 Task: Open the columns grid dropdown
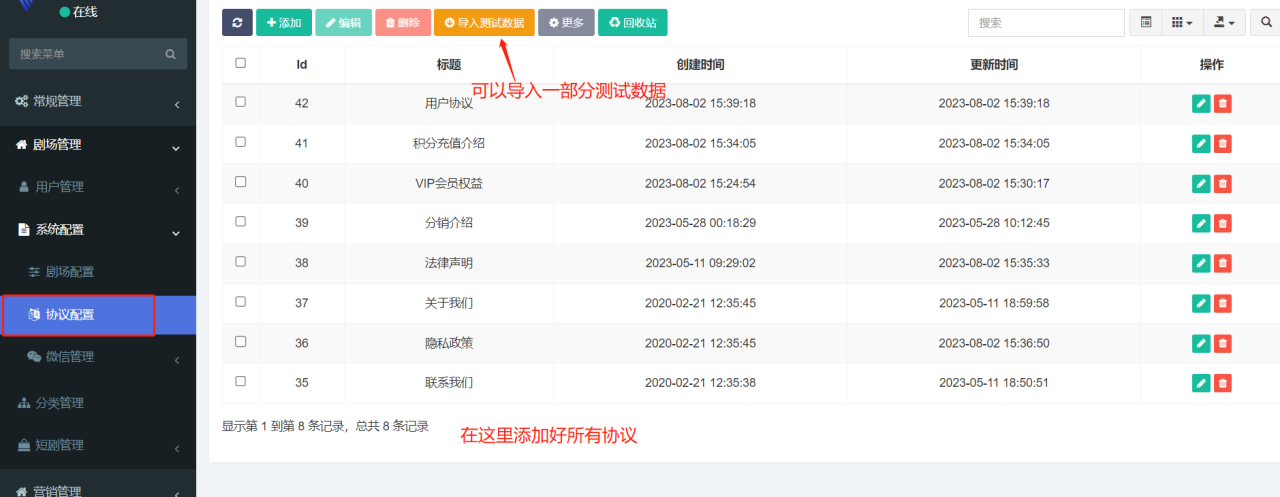(1182, 22)
